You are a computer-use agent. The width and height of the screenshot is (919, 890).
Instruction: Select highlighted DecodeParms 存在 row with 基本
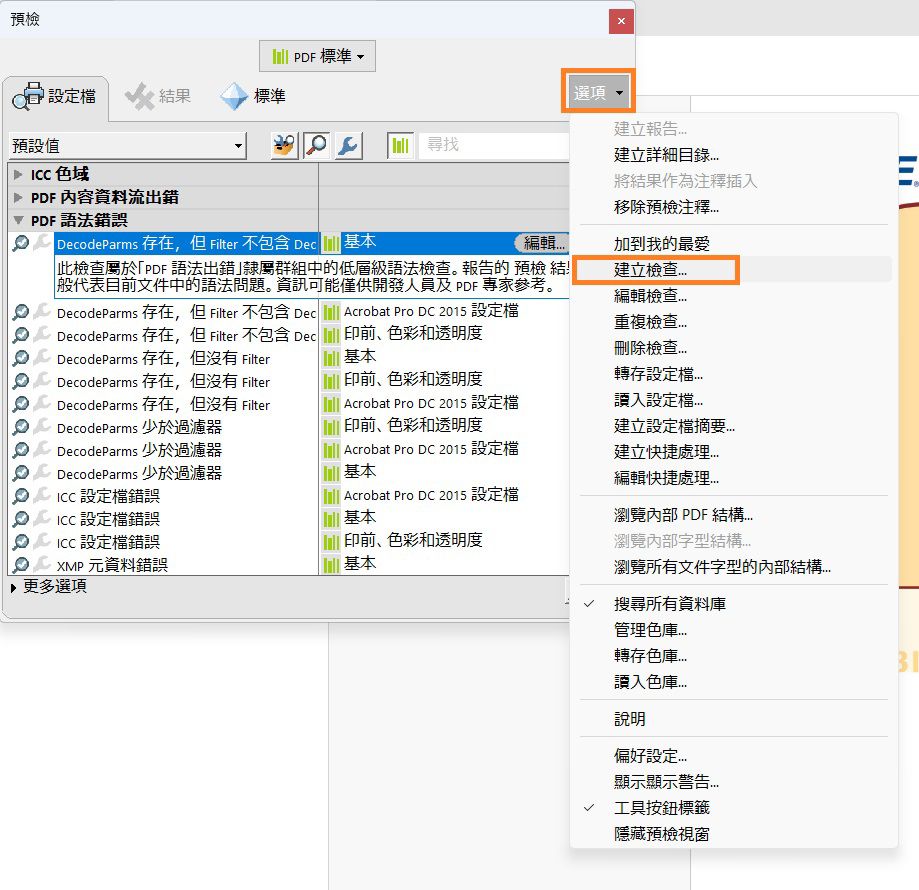click(311, 243)
